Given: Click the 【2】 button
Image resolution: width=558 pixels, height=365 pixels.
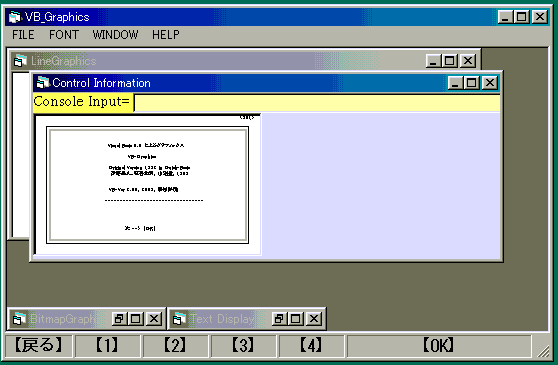Looking at the screenshot, I should 175,345.
